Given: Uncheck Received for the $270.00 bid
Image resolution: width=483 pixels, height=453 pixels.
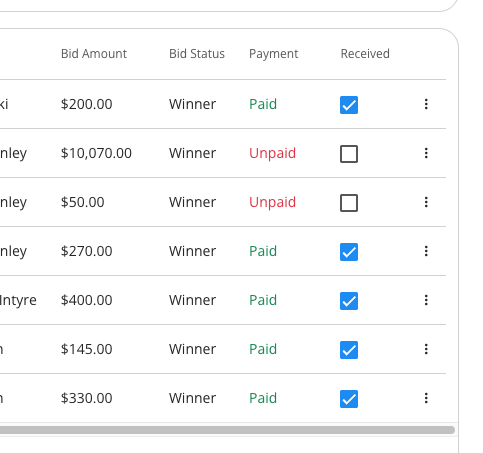Looking at the screenshot, I should (349, 252).
